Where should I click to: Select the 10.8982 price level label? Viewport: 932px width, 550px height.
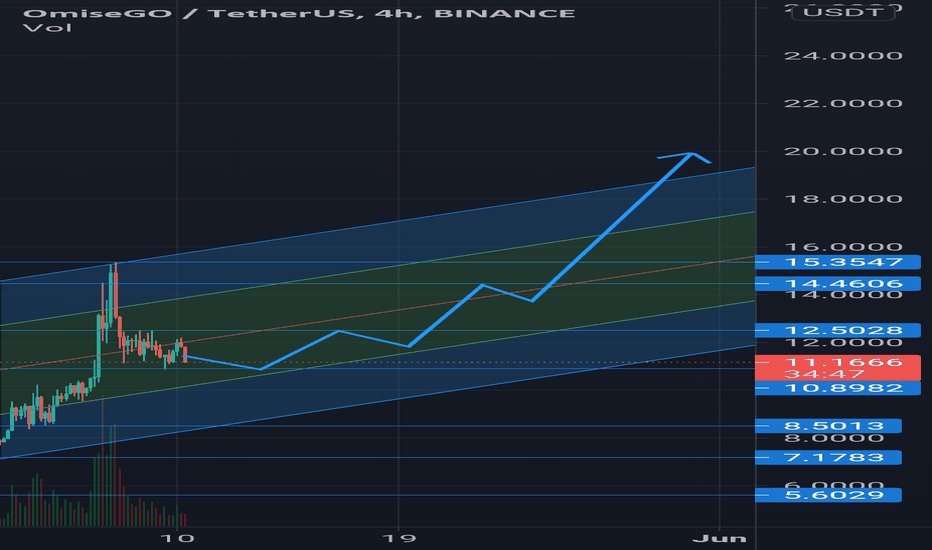click(837, 388)
